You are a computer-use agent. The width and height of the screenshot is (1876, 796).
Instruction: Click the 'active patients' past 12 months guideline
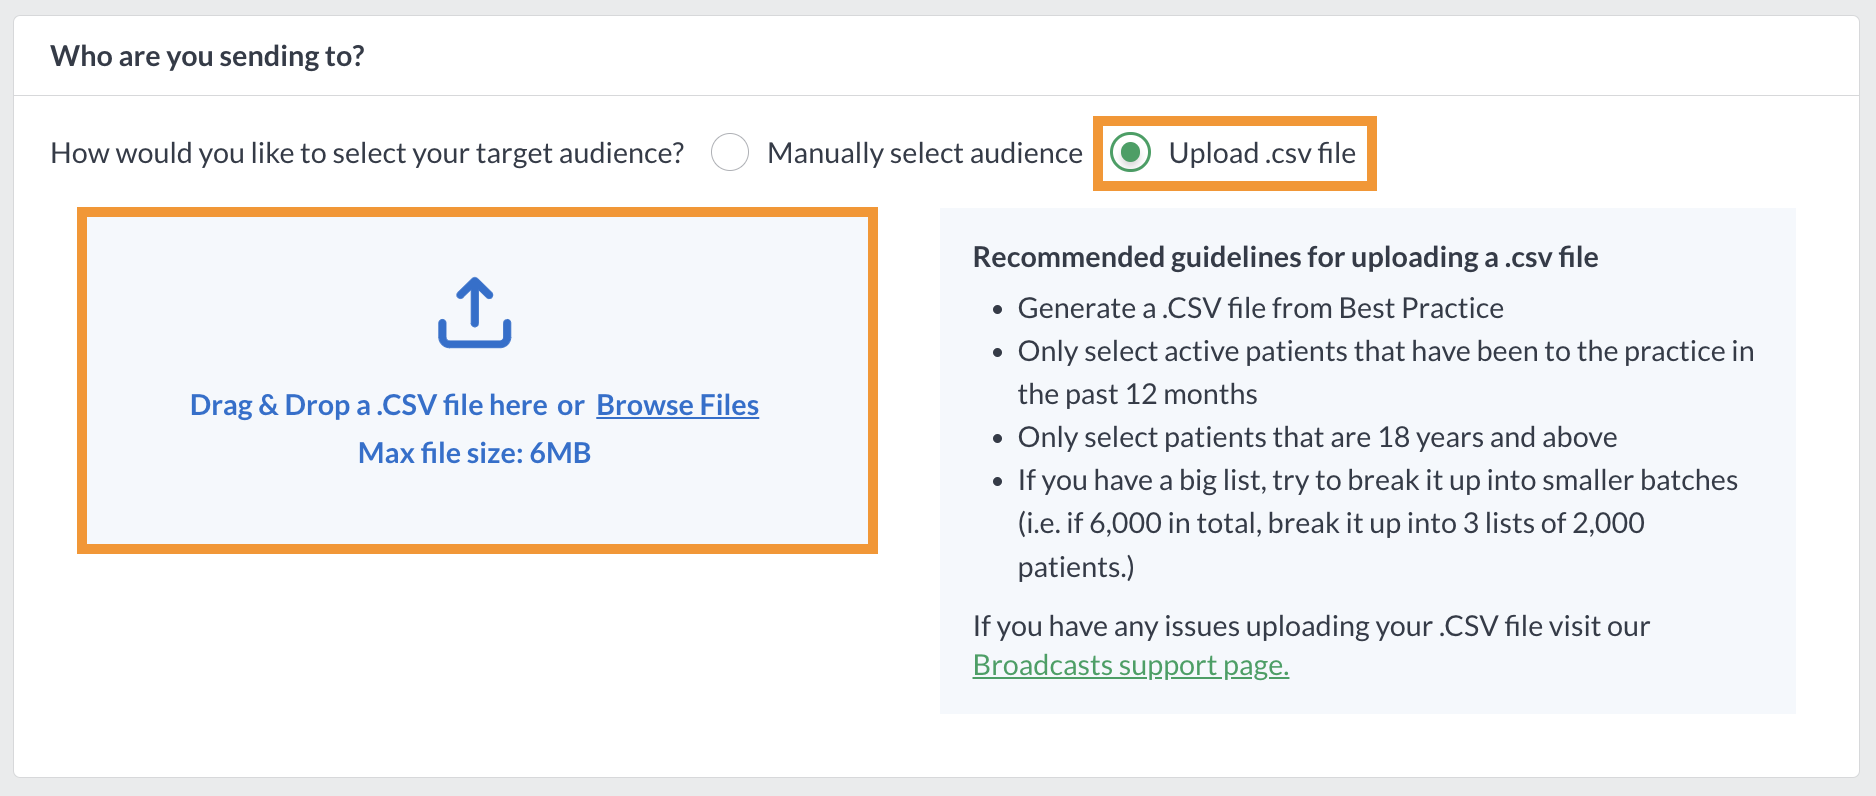click(1385, 372)
